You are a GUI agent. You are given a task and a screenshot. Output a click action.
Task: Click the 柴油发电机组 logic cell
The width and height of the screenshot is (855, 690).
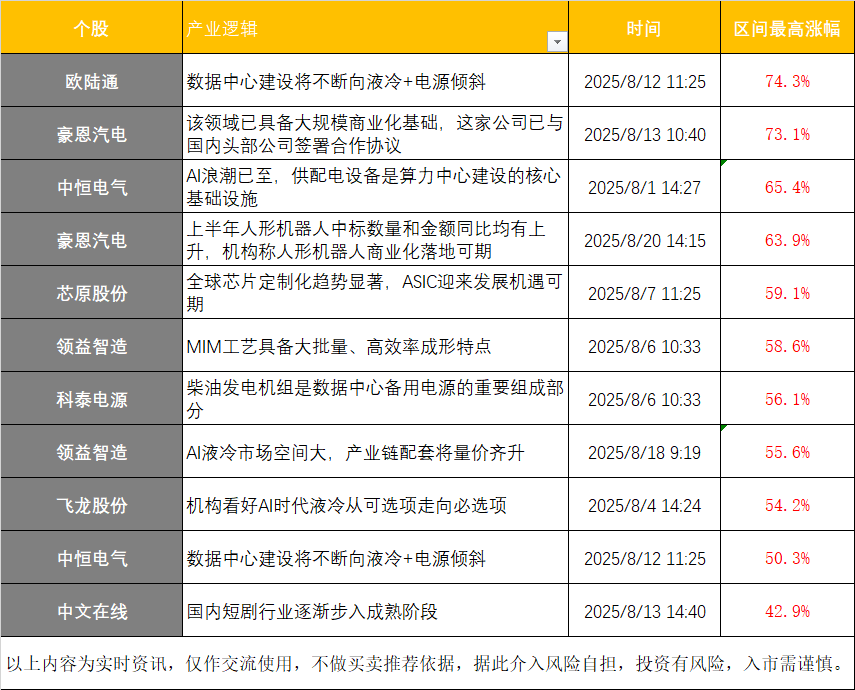click(375, 398)
